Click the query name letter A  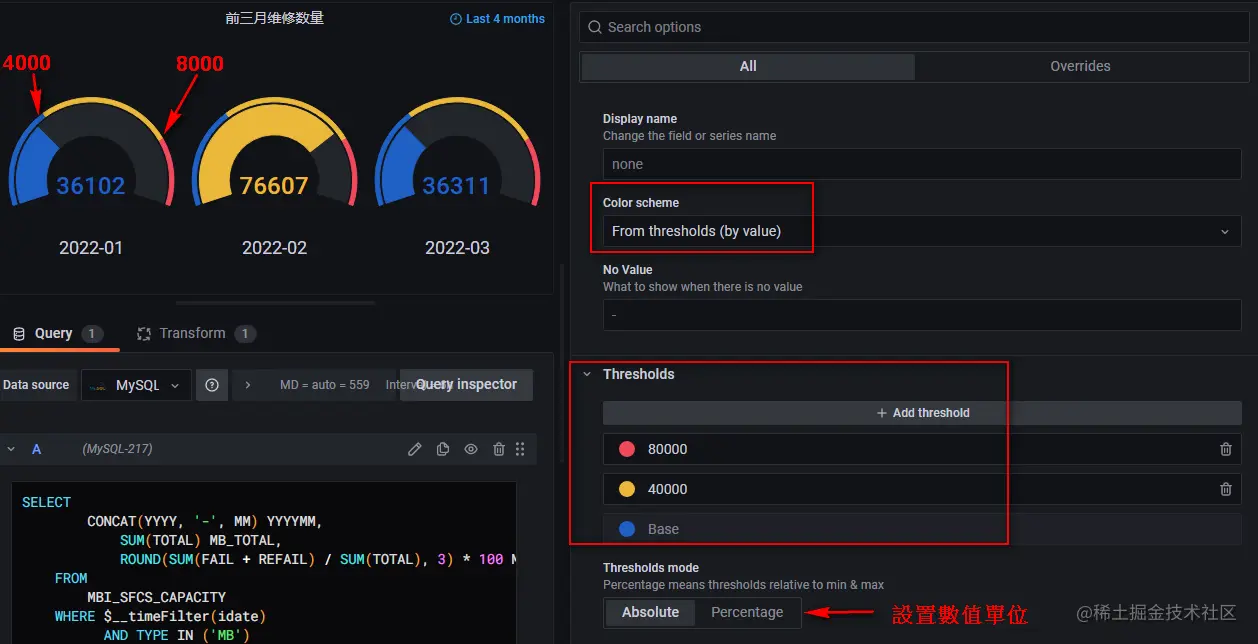point(37,449)
